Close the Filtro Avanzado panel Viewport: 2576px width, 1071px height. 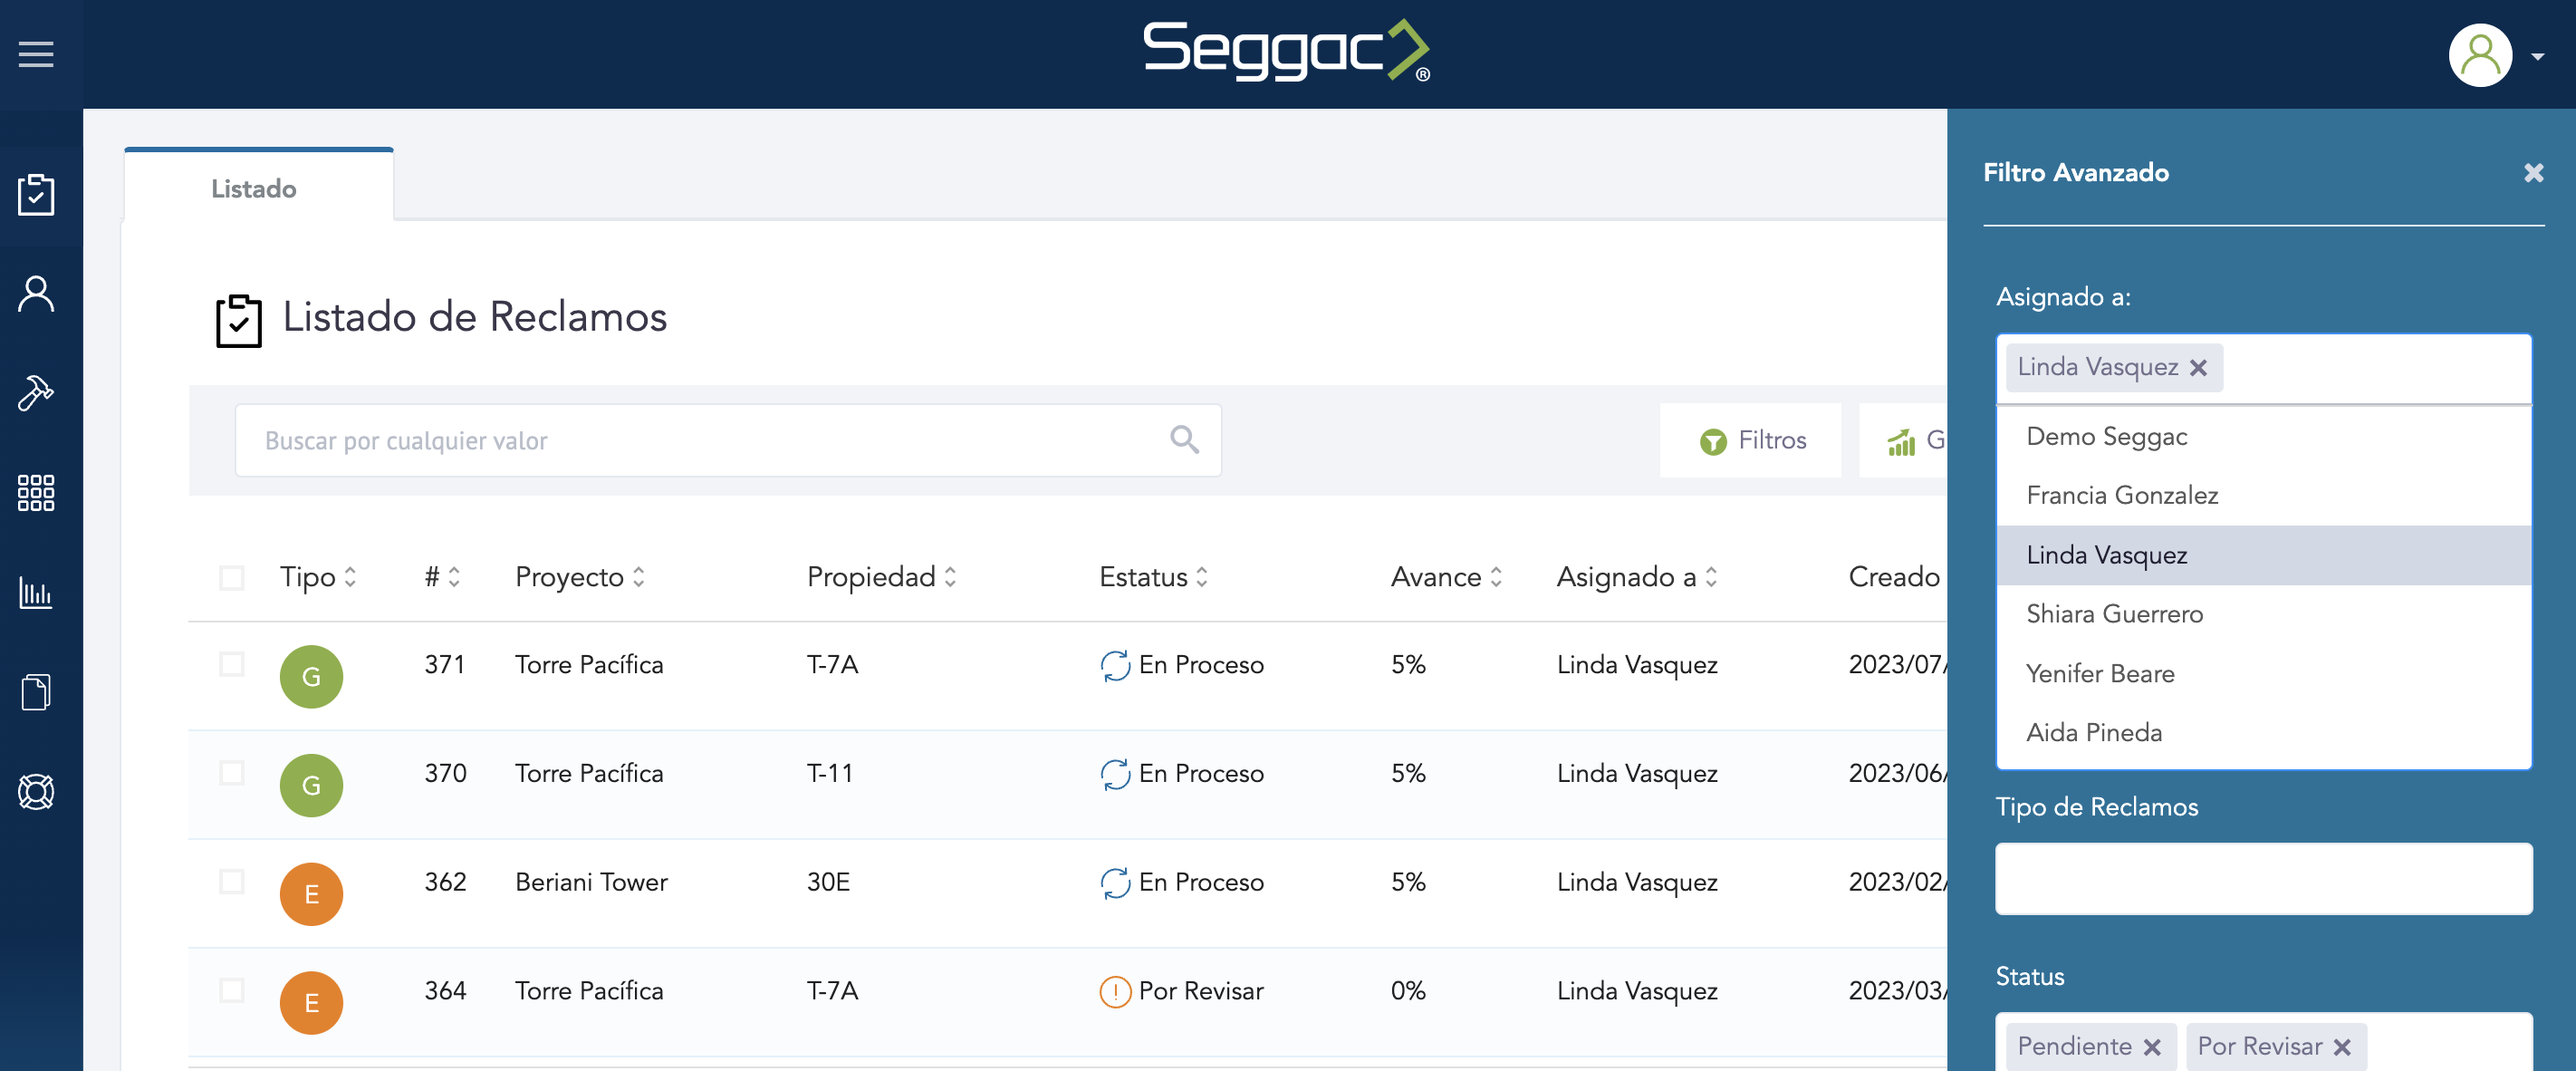(x=2533, y=173)
